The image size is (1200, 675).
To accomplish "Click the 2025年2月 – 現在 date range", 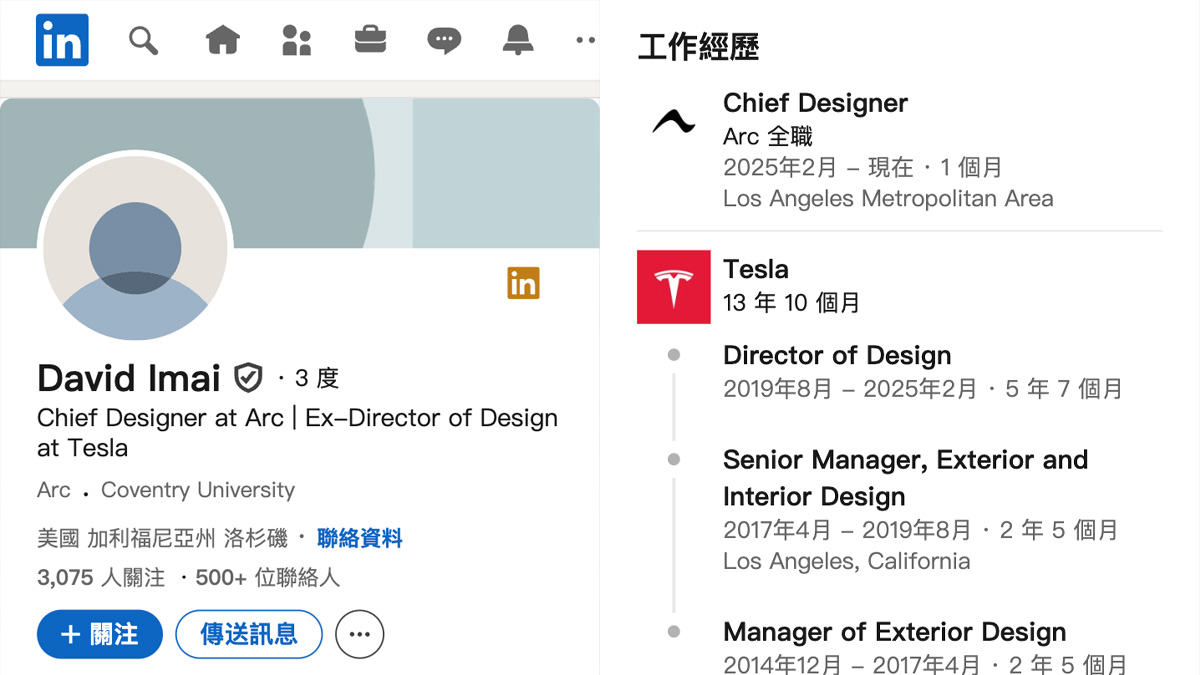I will point(818,167).
